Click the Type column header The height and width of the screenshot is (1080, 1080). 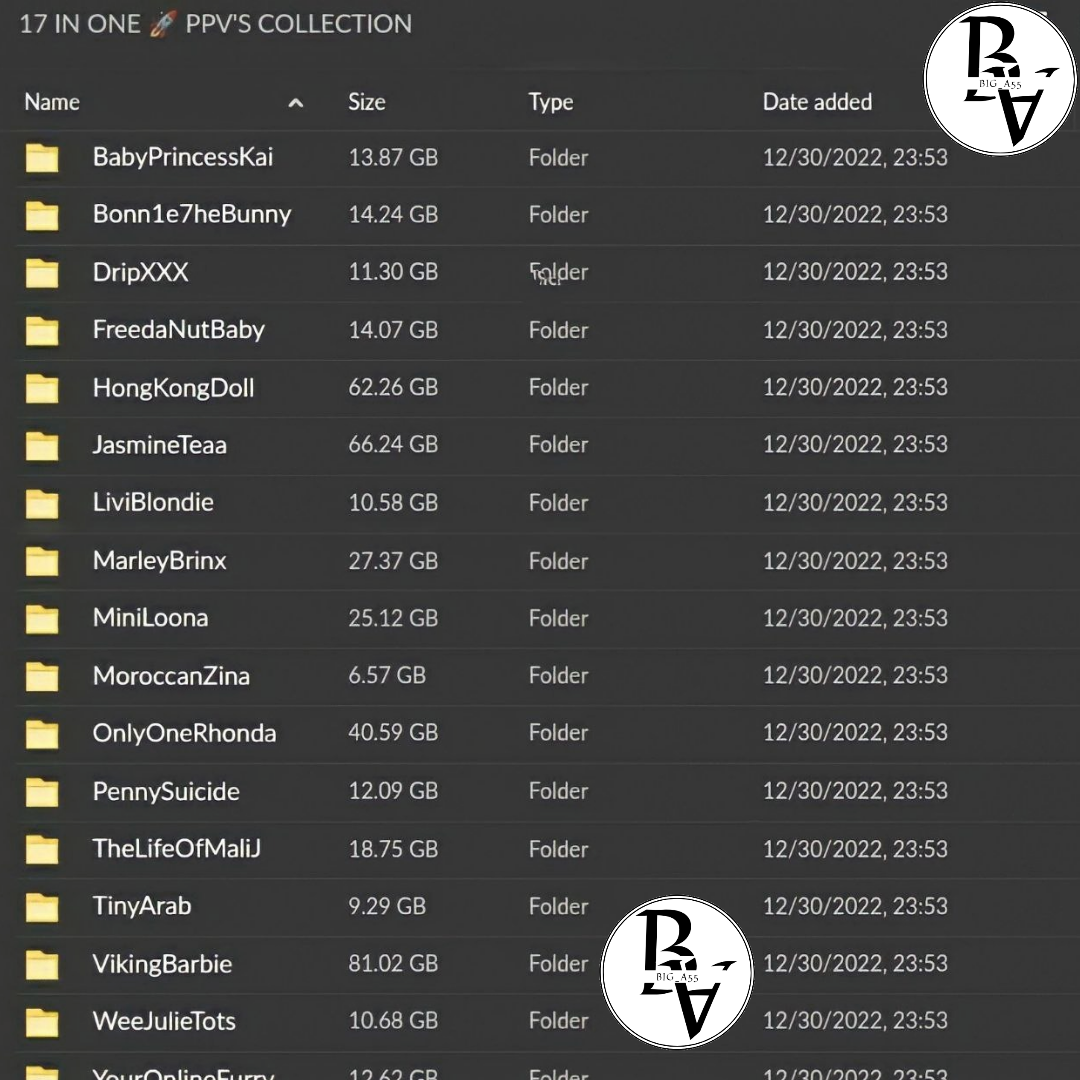click(550, 102)
